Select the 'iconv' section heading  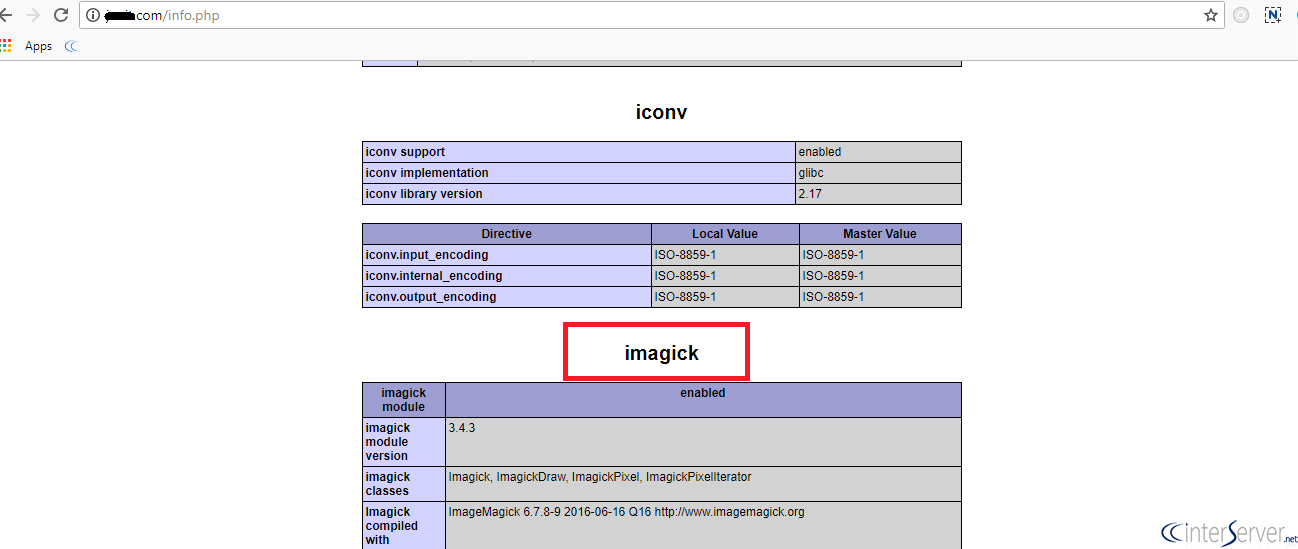[661, 112]
